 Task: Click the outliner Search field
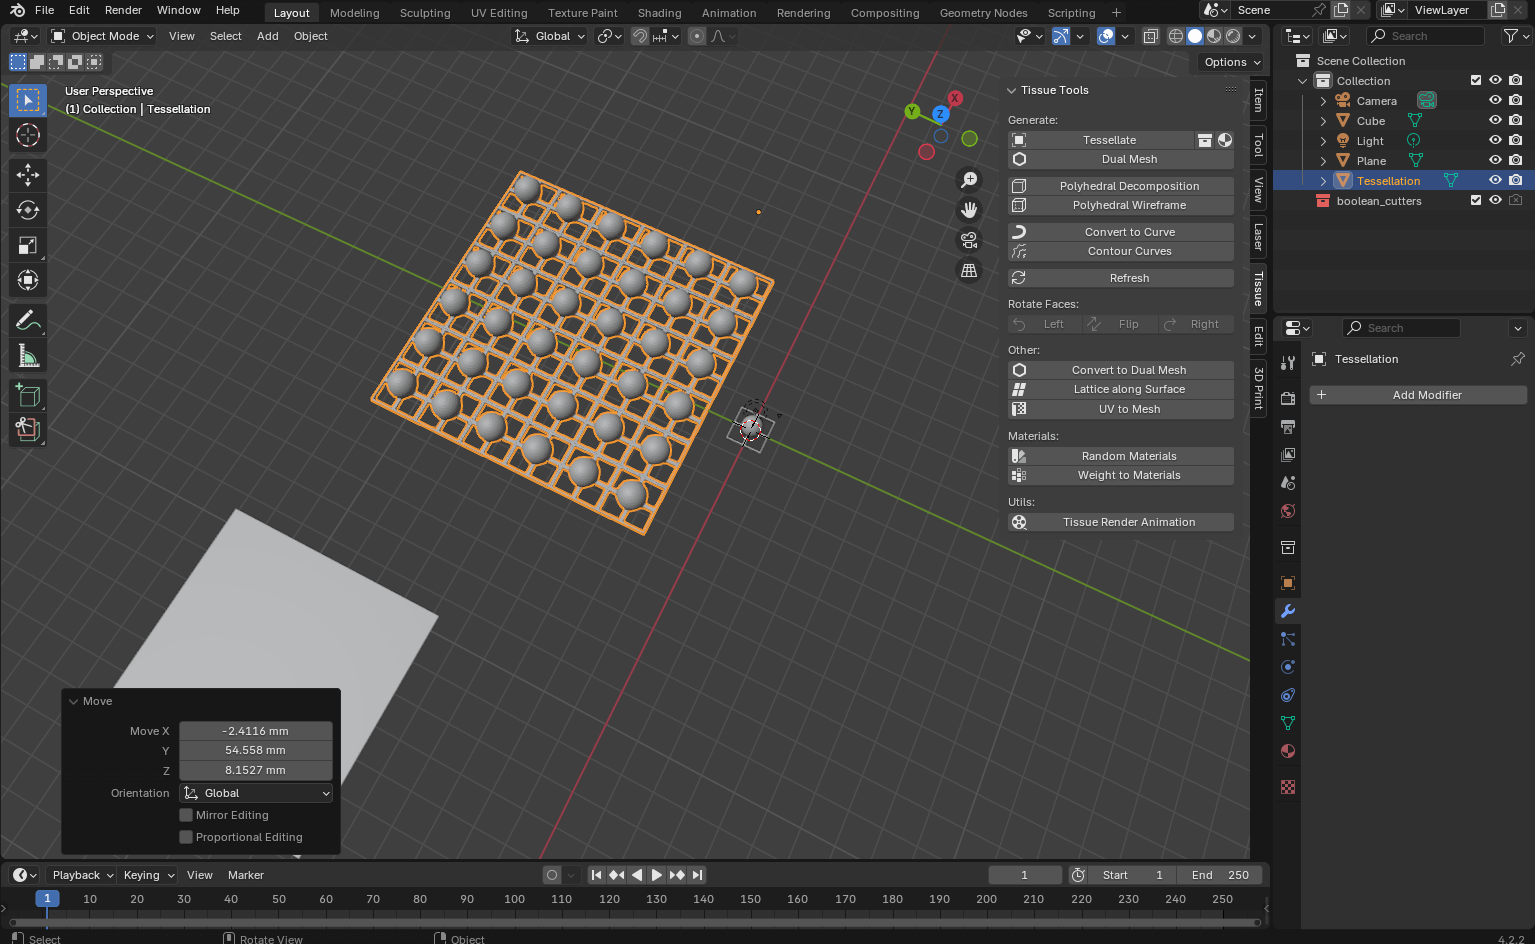point(1425,36)
